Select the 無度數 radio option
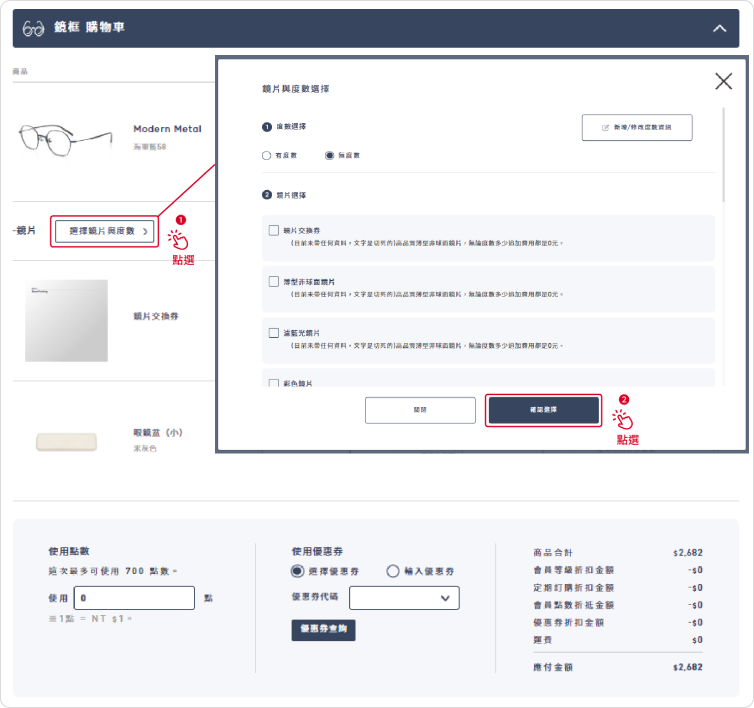 pyautogui.click(x=329, y=156)
